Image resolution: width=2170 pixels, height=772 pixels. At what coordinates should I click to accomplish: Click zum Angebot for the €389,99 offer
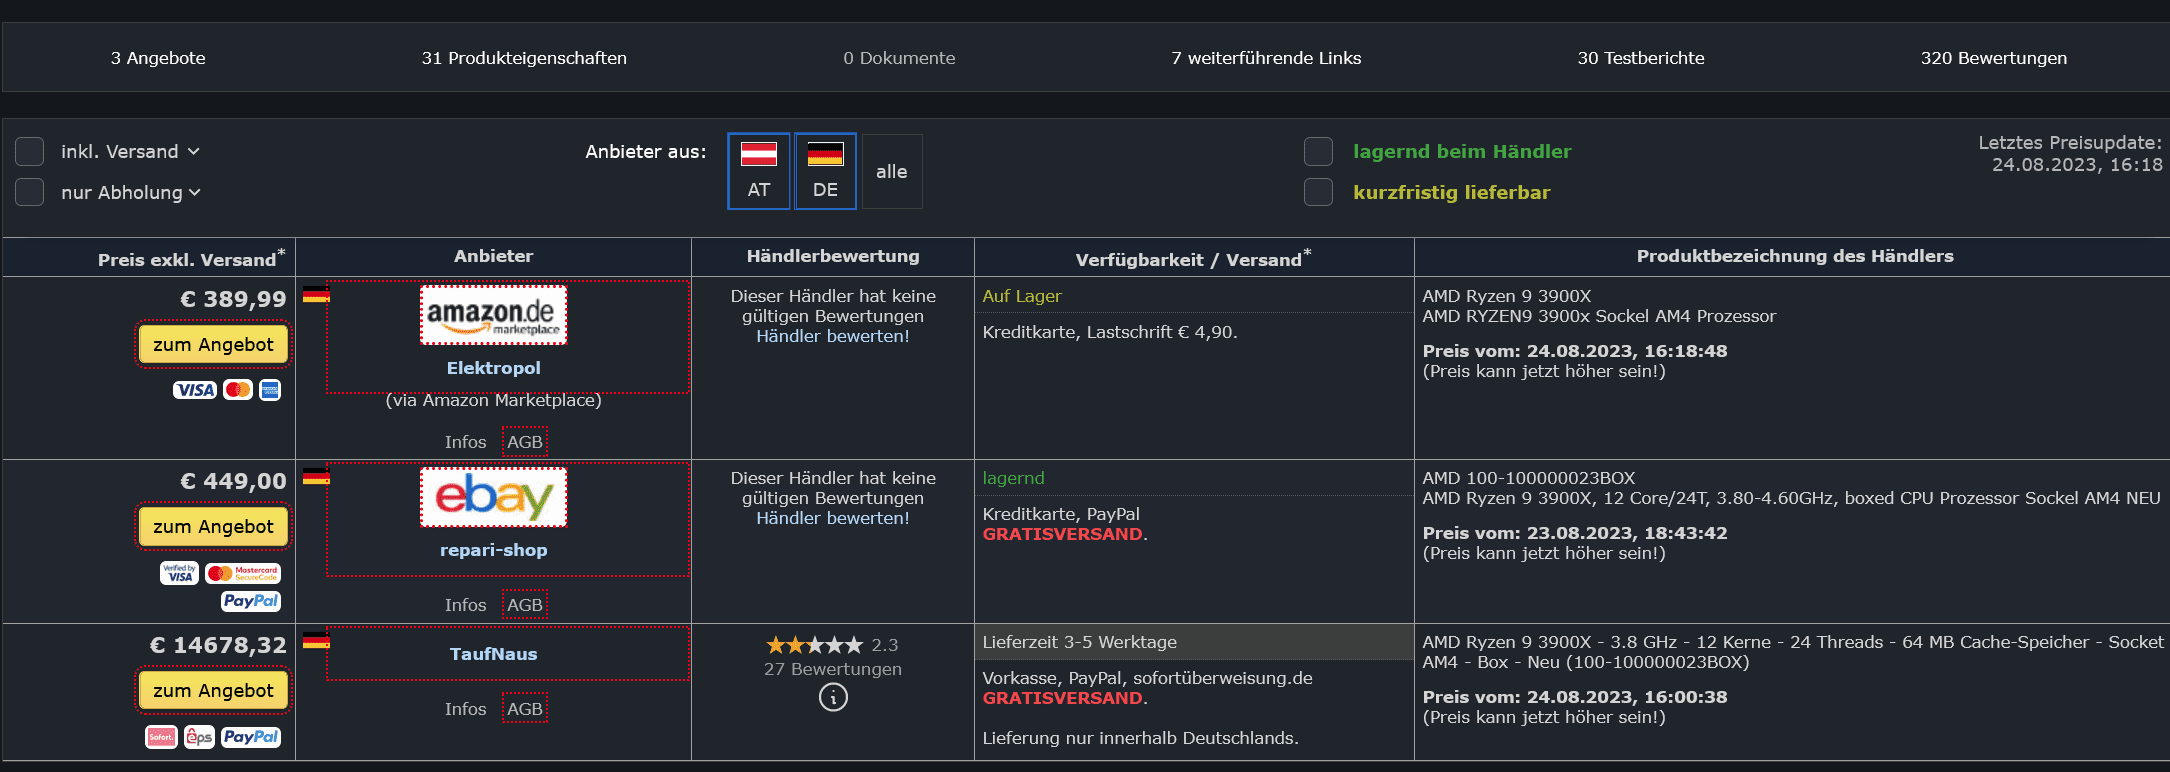tap(213, 345)
